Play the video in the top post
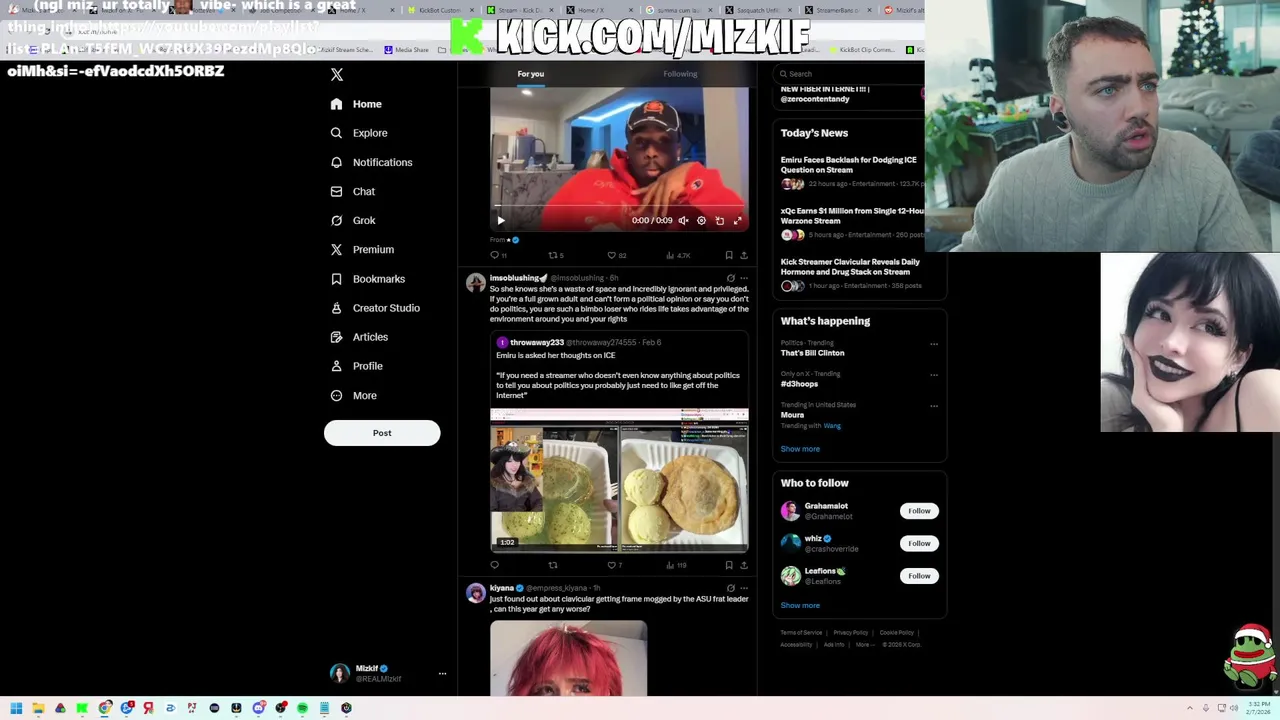 point(501,221)
